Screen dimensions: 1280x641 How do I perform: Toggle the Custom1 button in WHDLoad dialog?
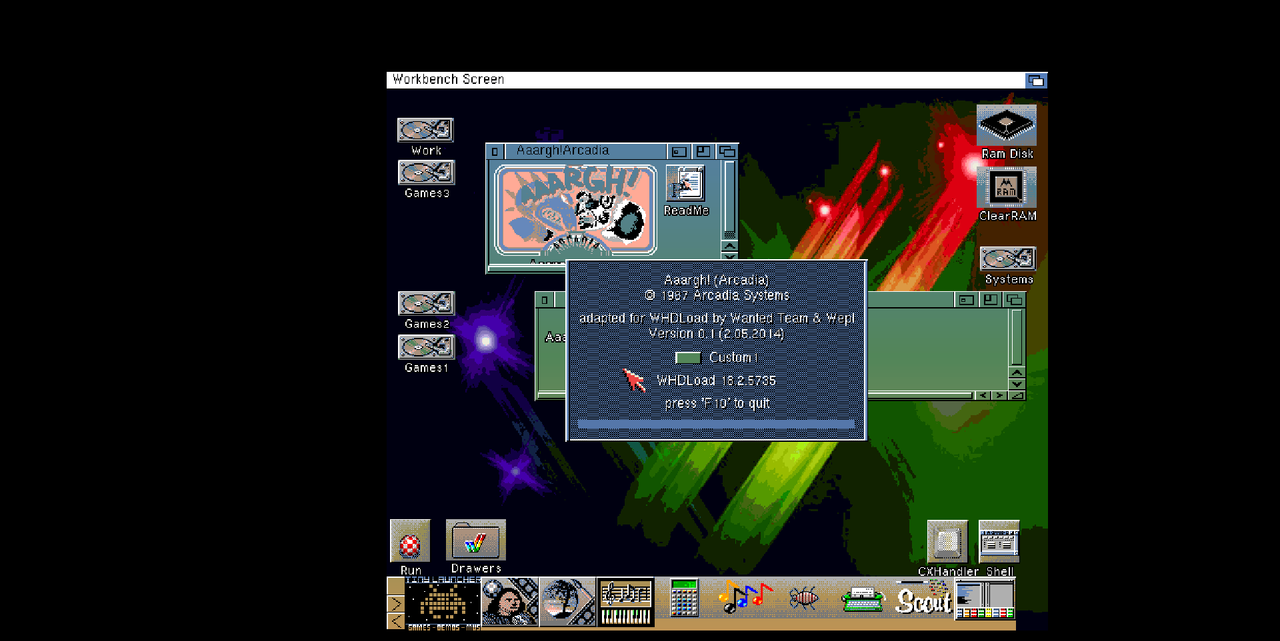688,358
